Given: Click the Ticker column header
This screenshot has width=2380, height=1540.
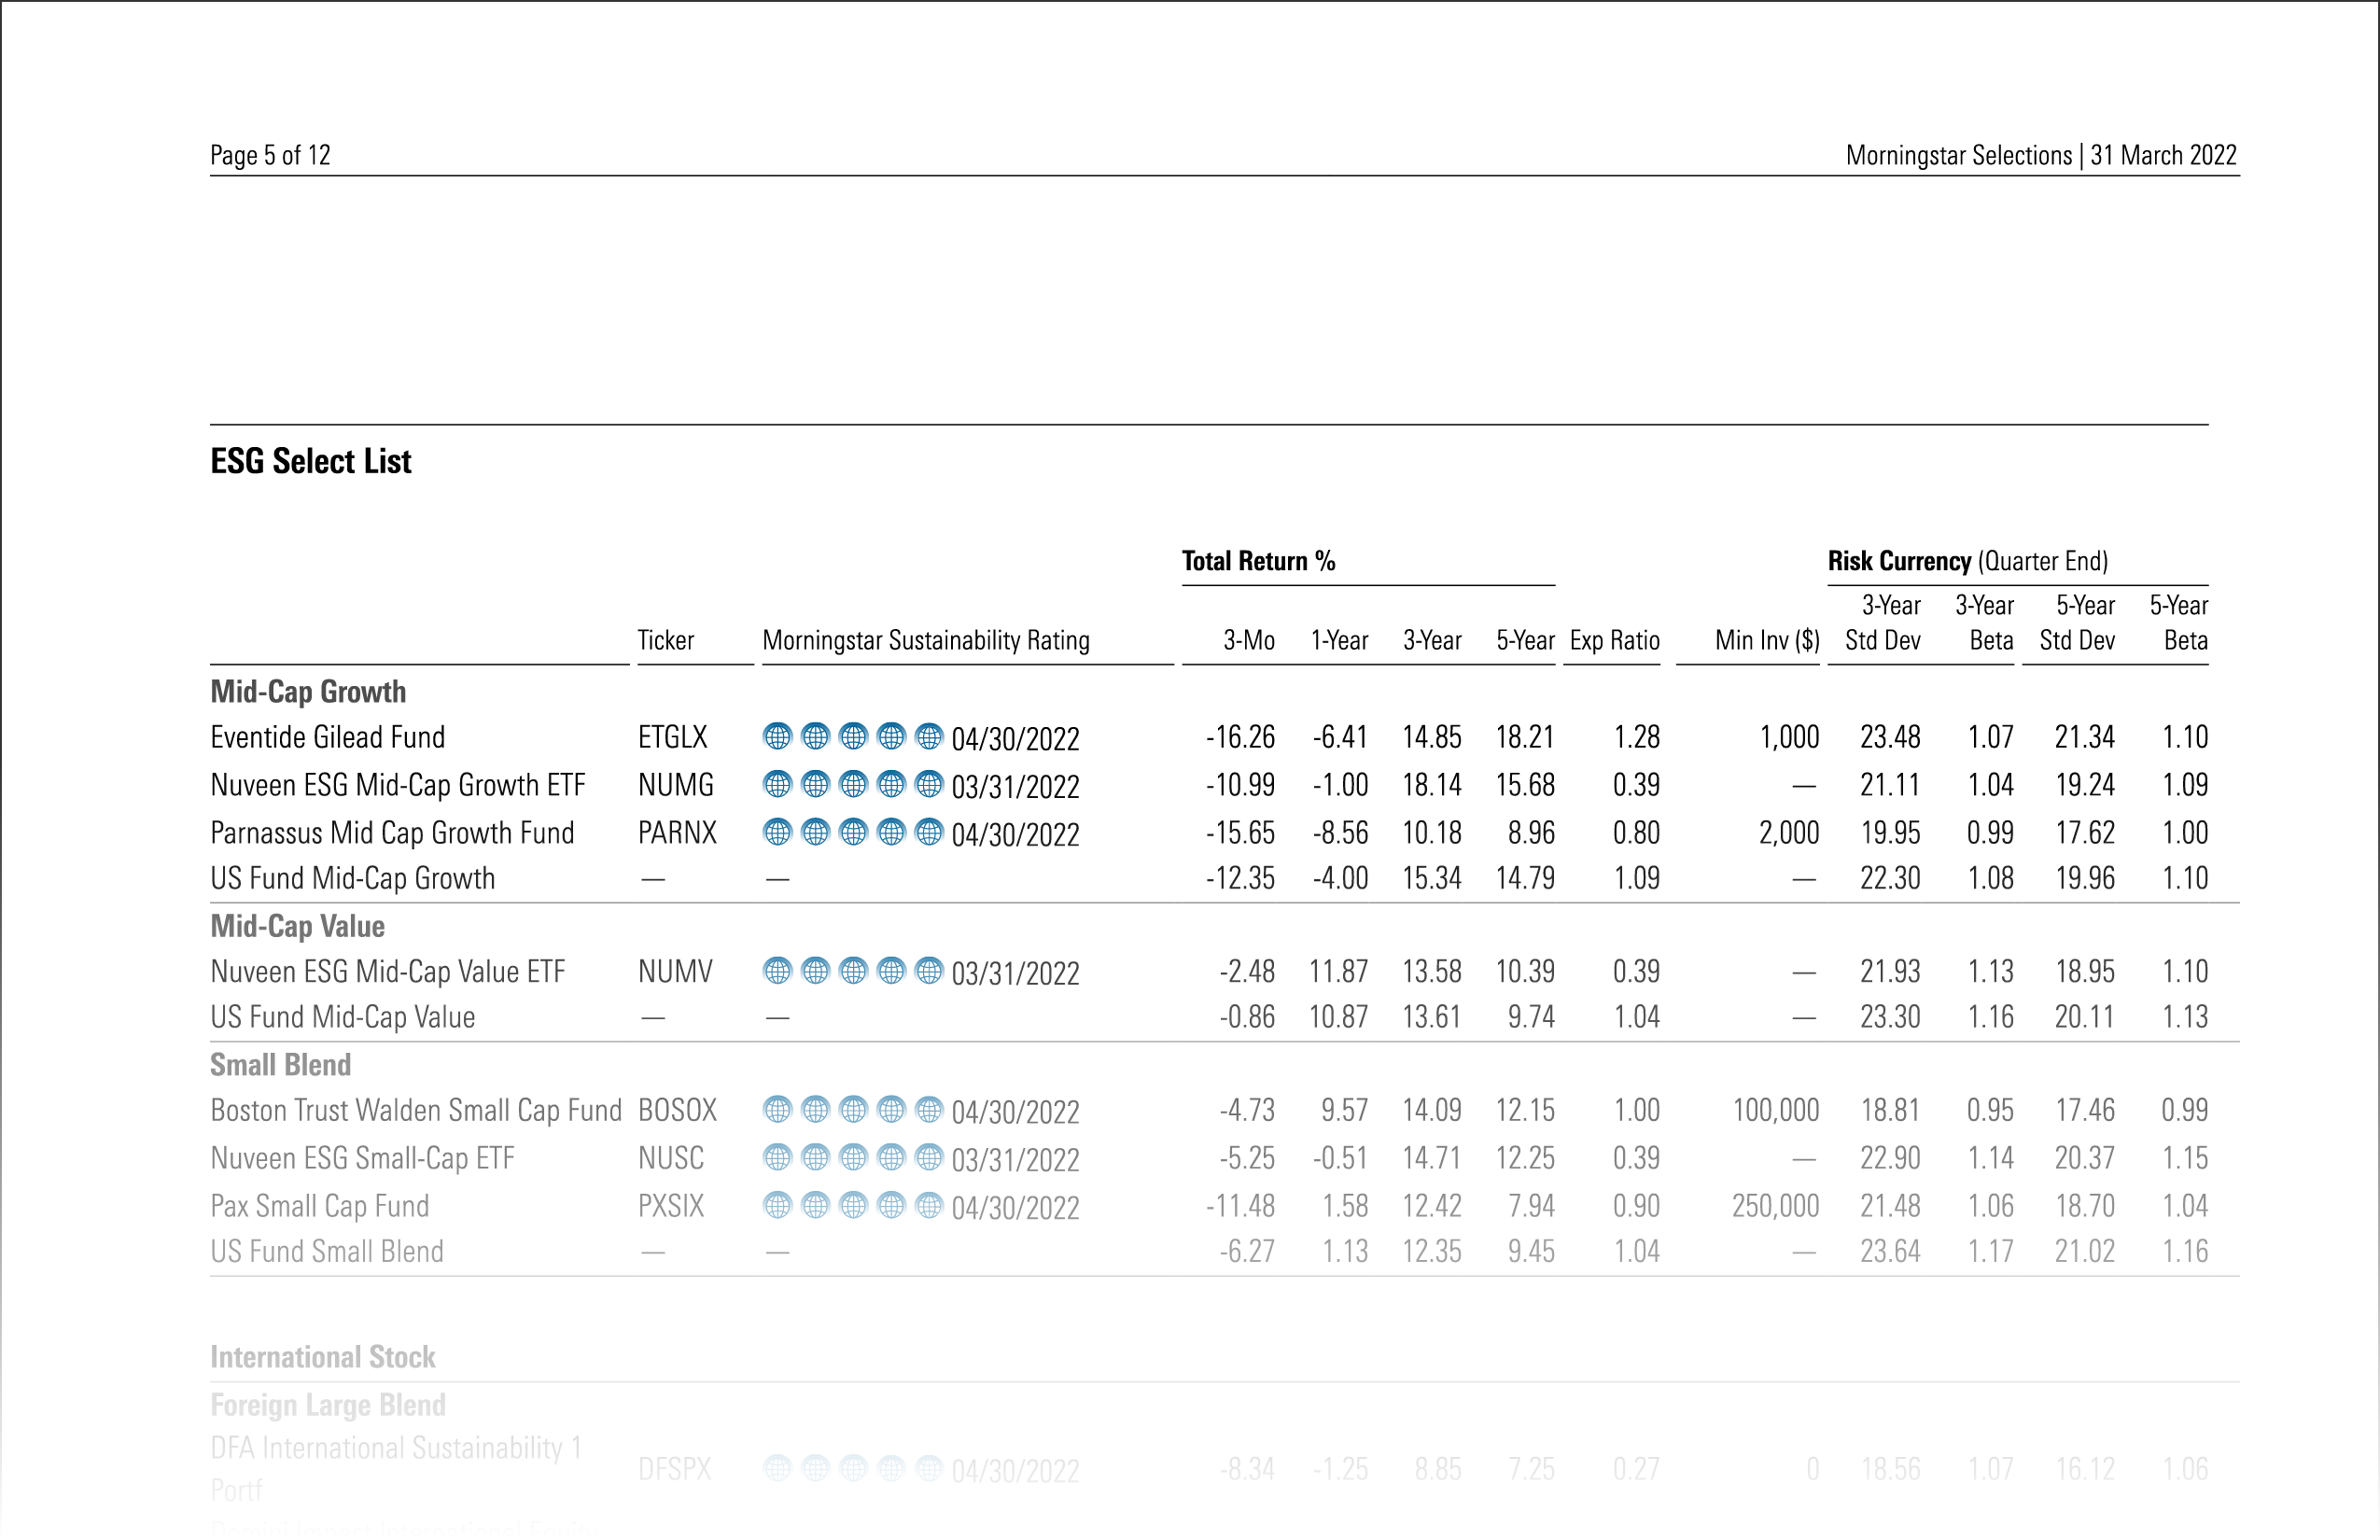Looking at the screenshot, I should [x=665, y=641].
